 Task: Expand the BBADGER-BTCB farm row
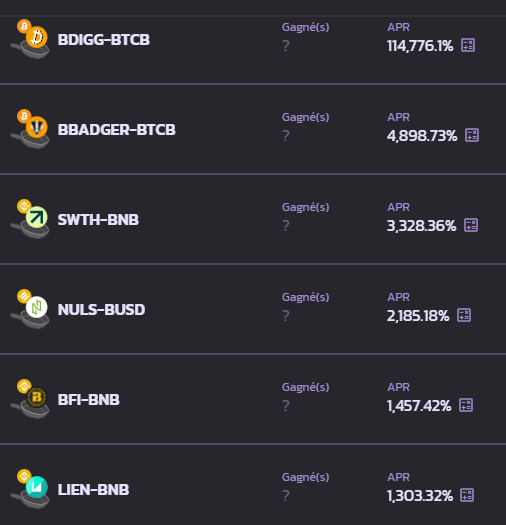253,129
